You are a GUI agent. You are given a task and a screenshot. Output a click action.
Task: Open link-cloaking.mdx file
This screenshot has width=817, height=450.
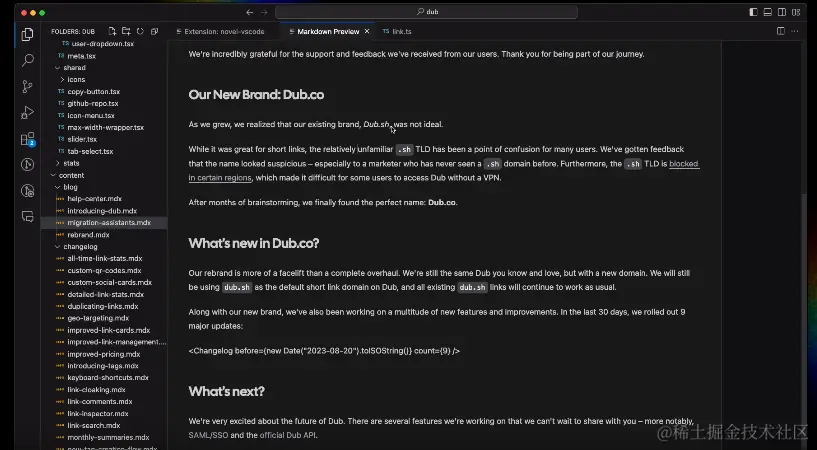coord(96,390)
